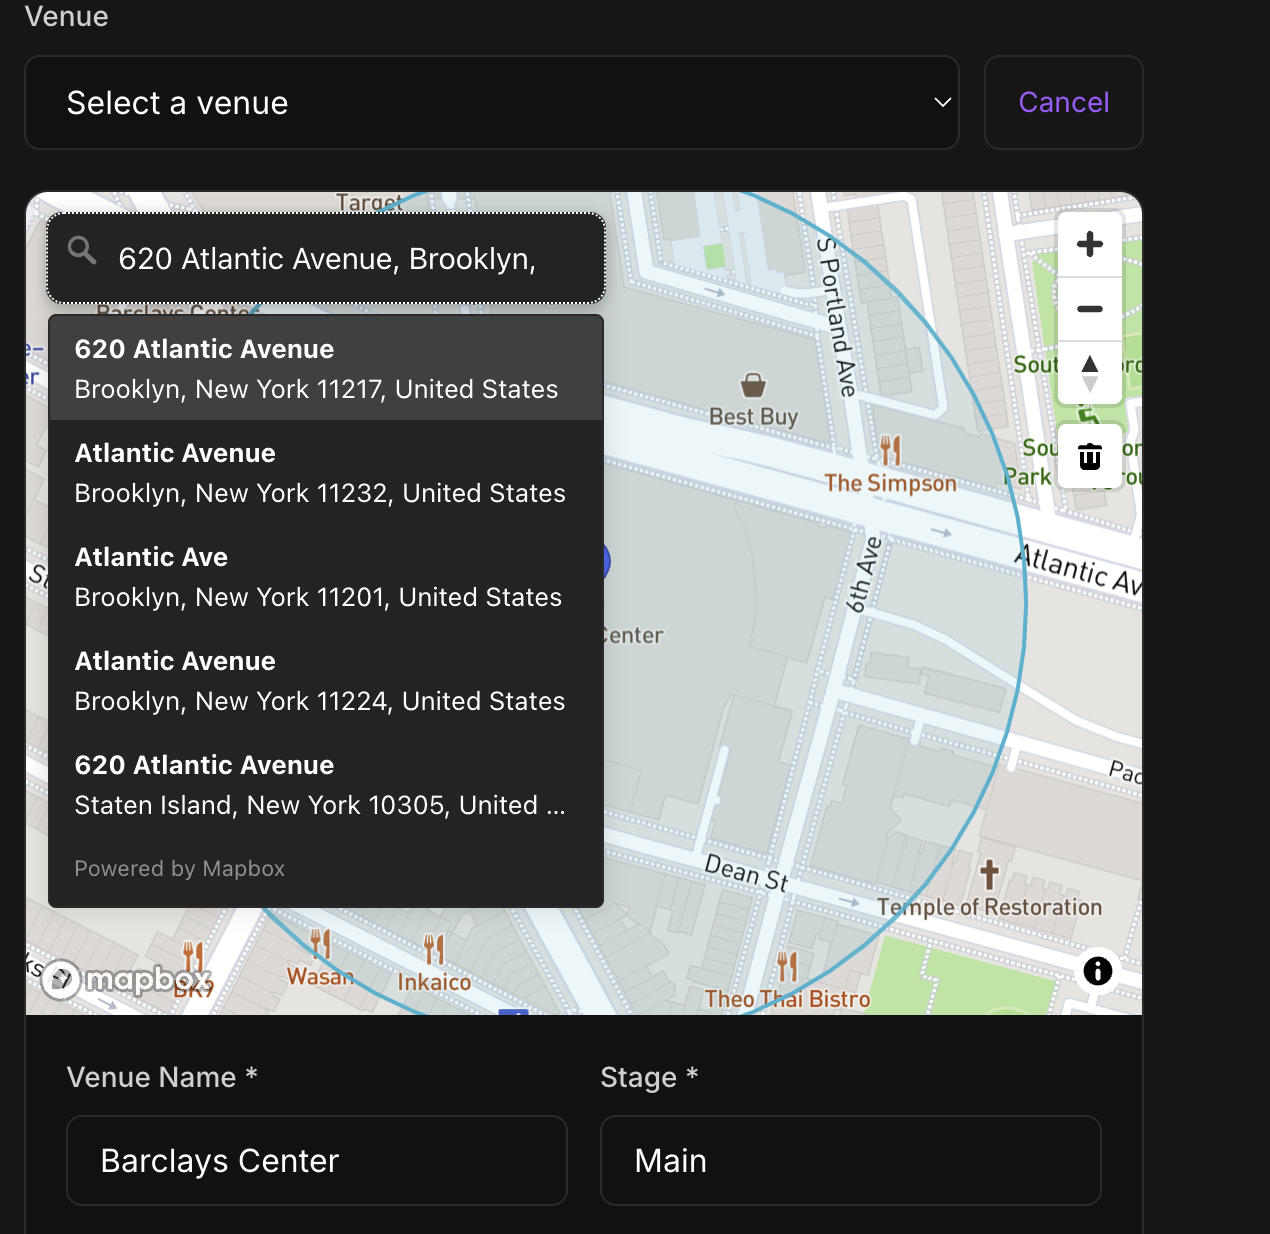
Task: Zoom out on the map
Action: [x=1089, y=309]
